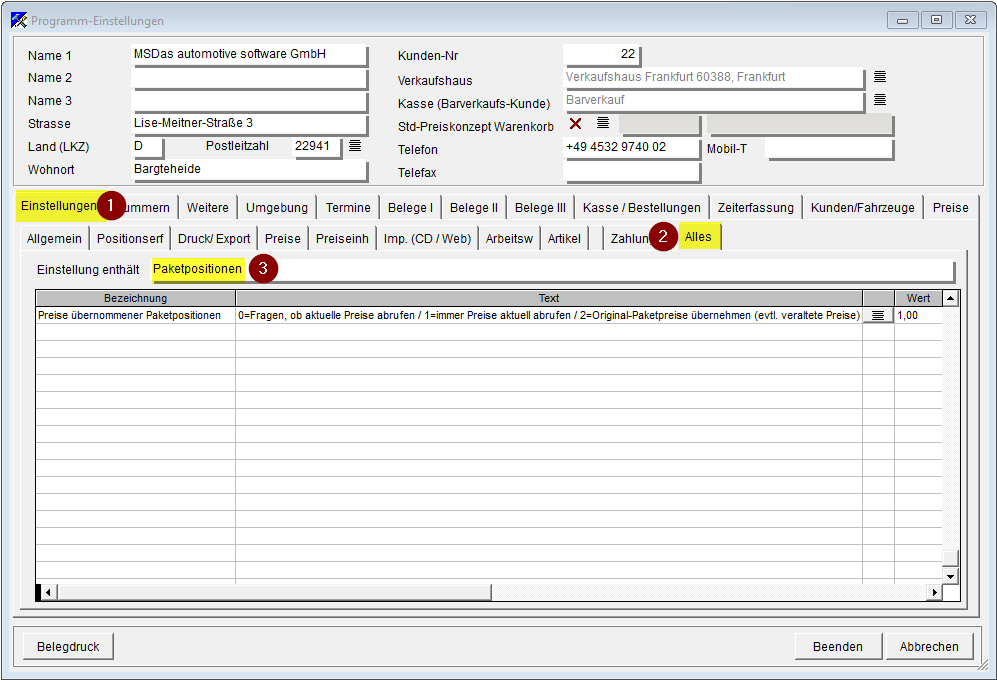Click the table's scroll-left arrow
997x680 pixels.
tap(48, 592)
